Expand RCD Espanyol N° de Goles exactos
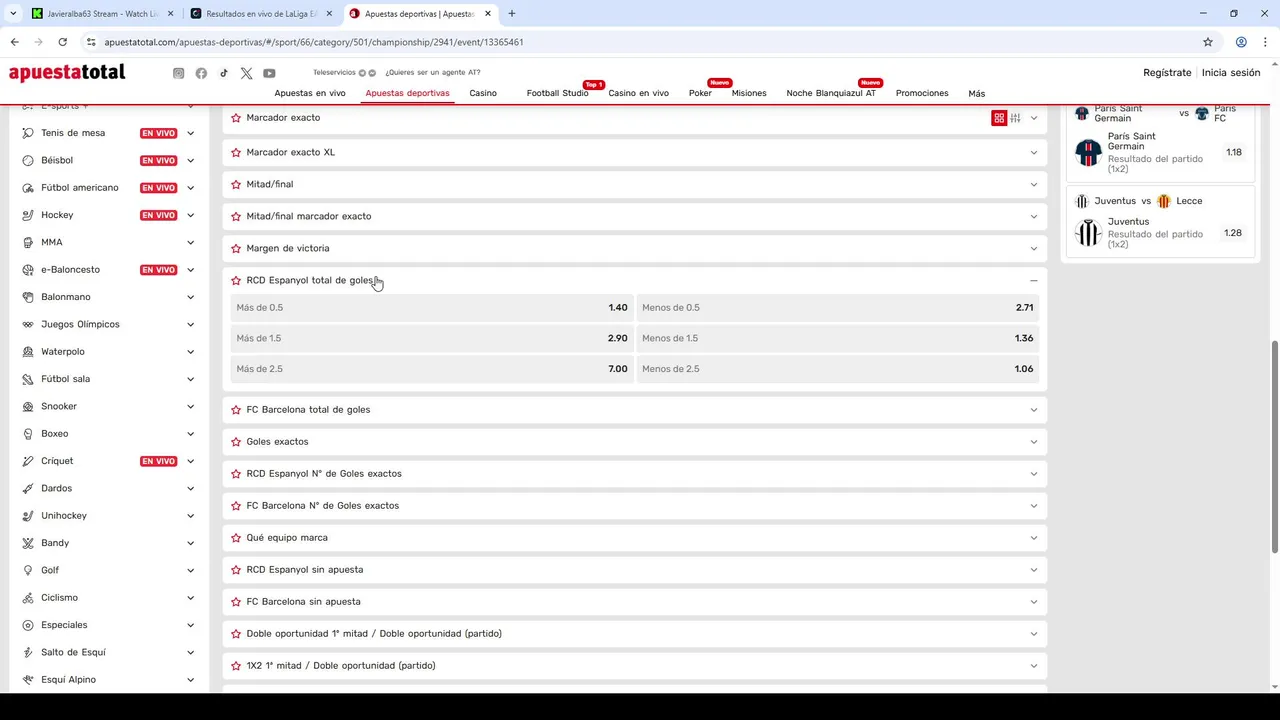1280x720 pixels. 1034,473
